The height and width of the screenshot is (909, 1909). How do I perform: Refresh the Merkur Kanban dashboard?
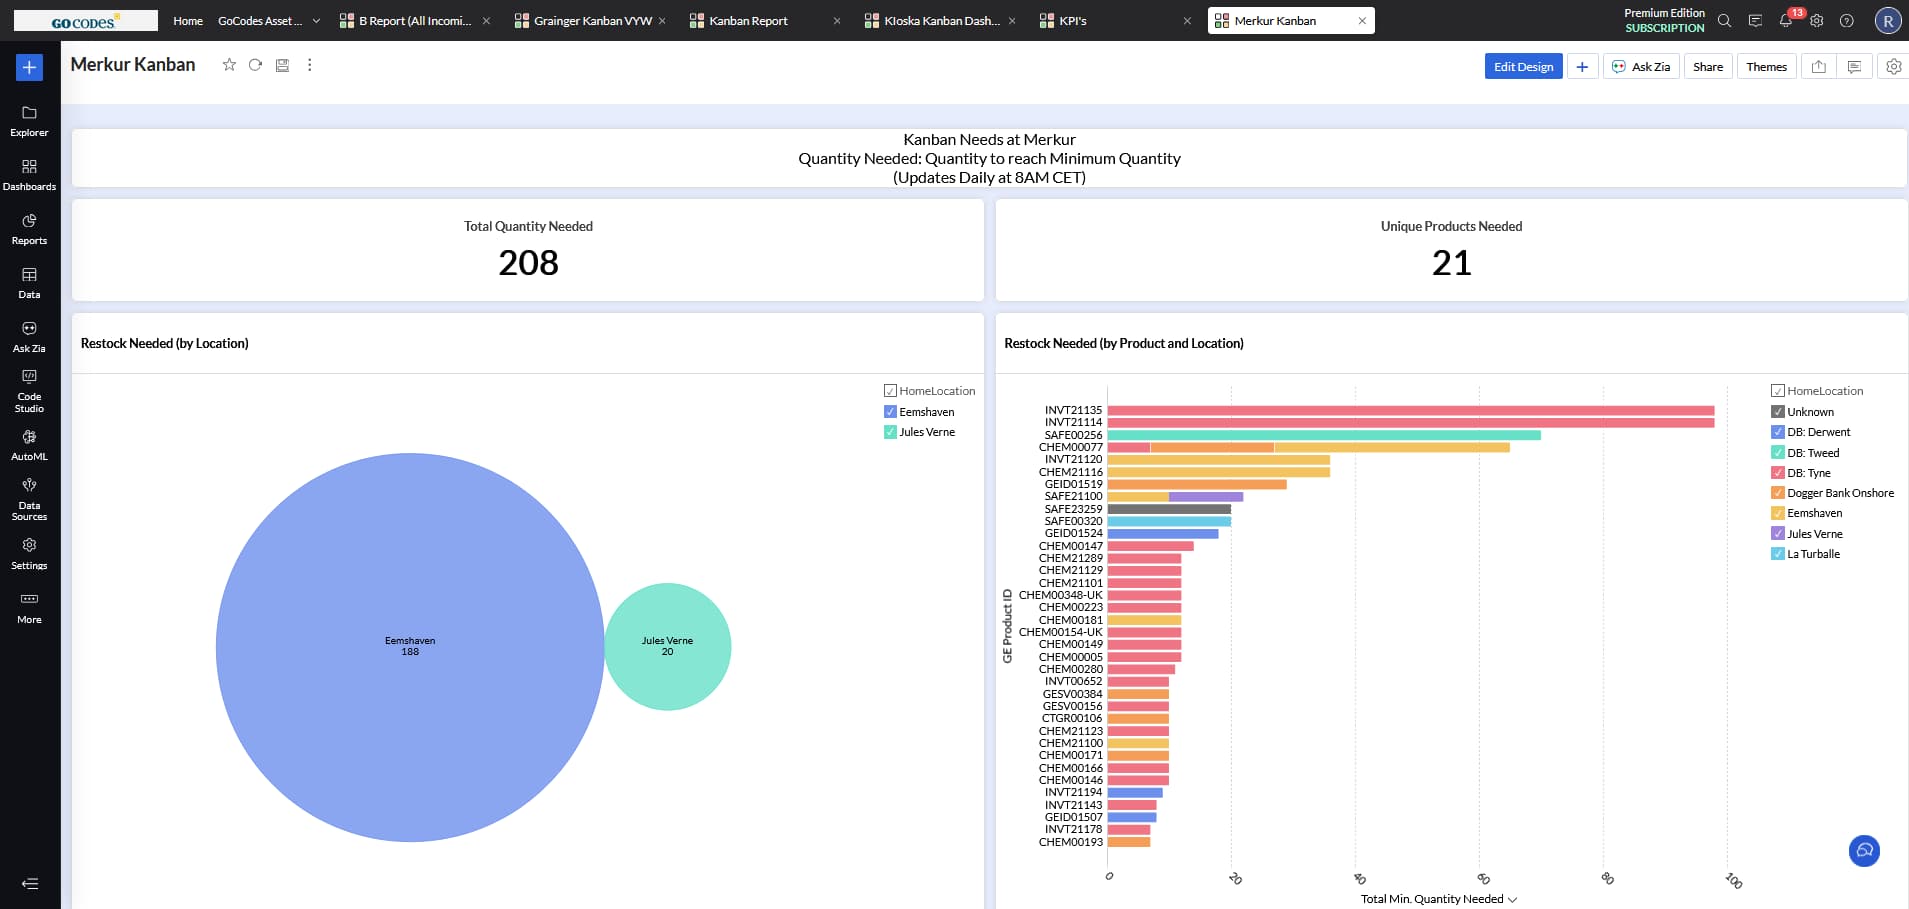pyautogui.click(x=256, y=65)
